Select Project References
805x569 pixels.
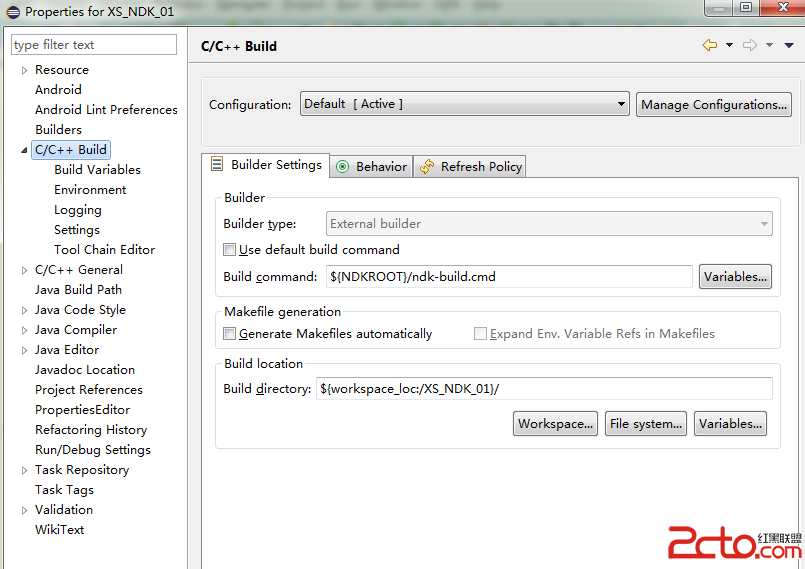pos(89,390)
